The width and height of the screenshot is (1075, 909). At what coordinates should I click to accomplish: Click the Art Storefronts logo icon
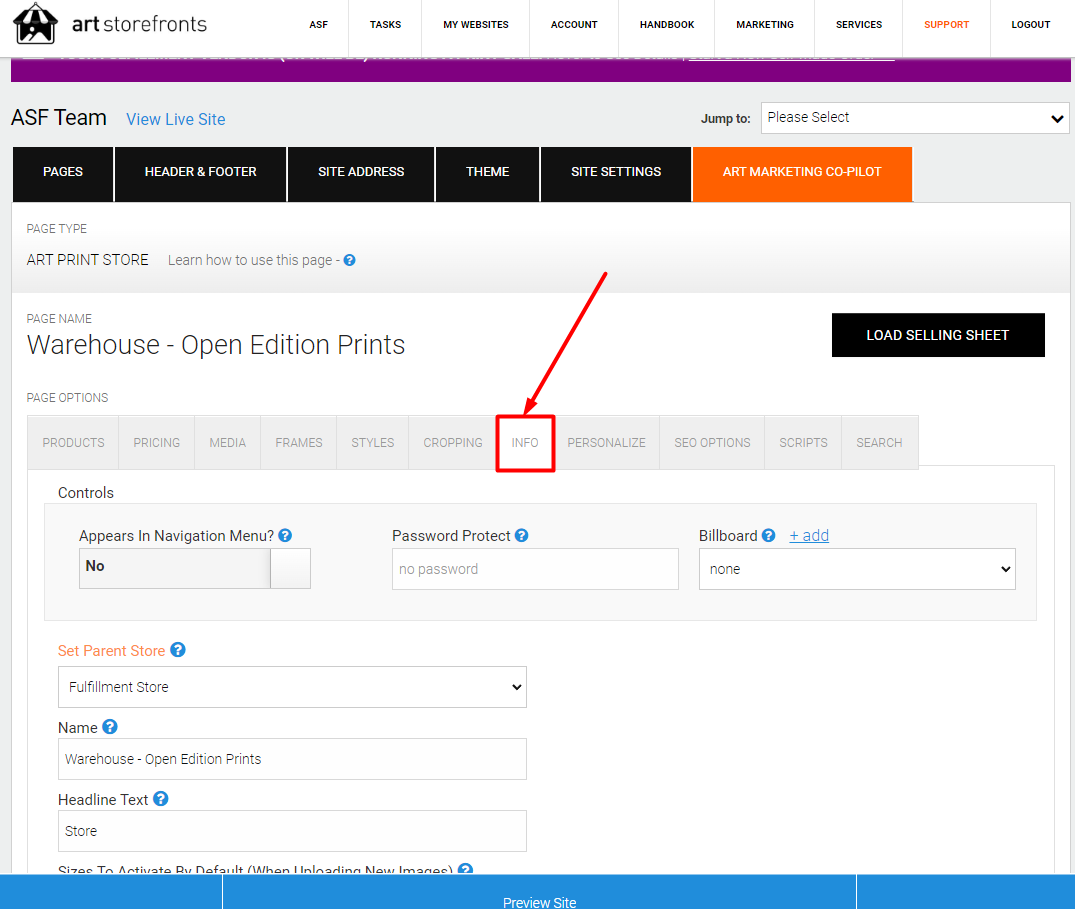click(36, 23)
